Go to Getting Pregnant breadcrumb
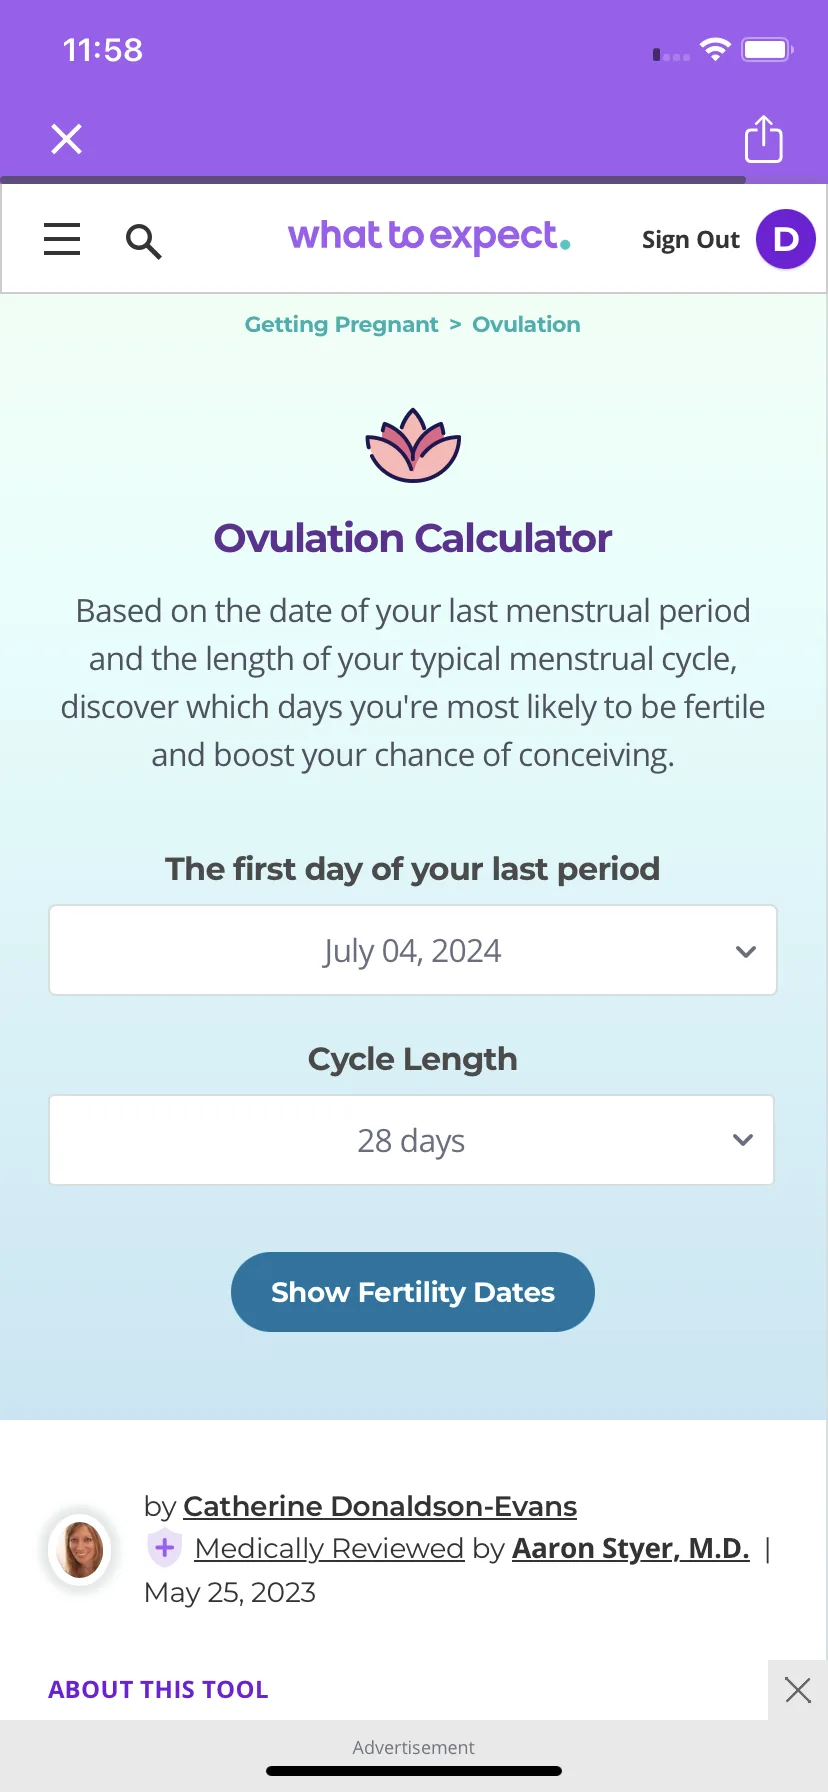This screenshot has height=1792, width=828. (342, 324)
